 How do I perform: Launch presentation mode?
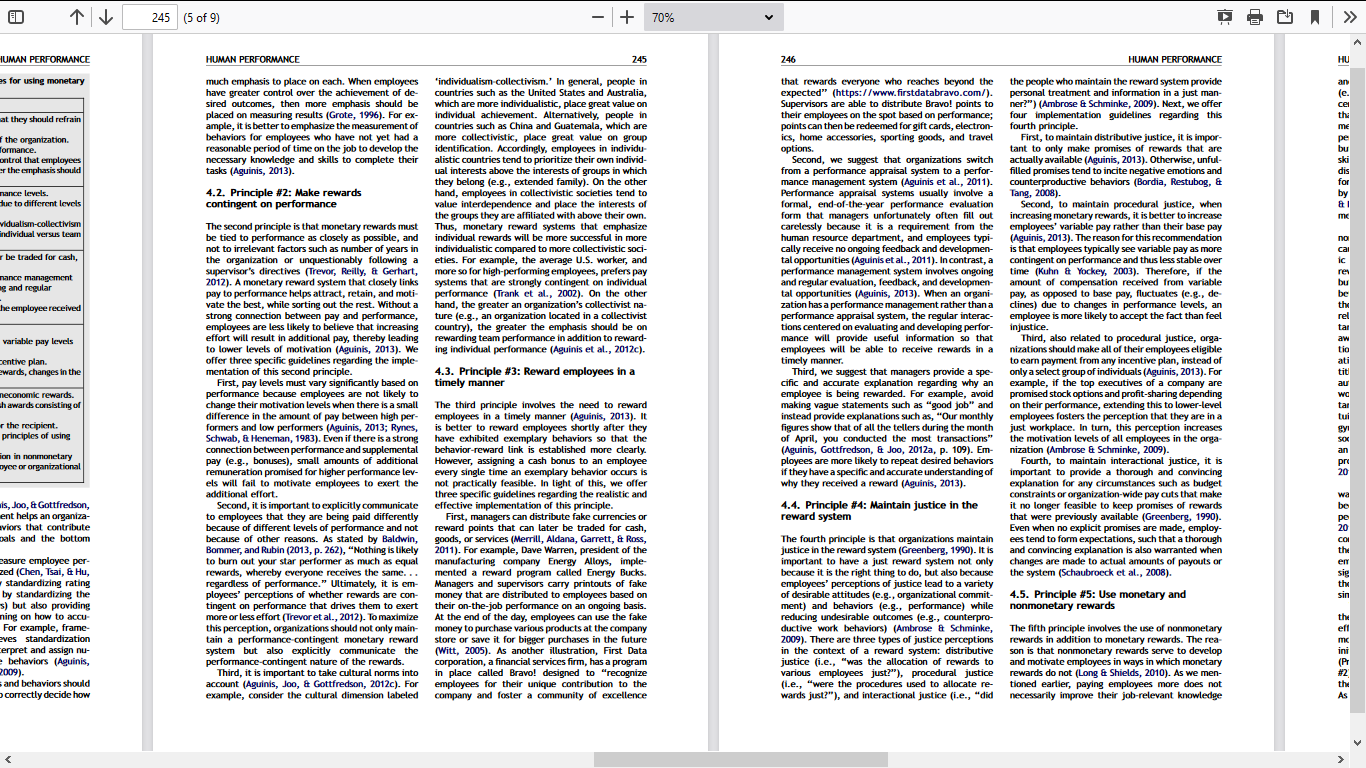[1225, 16]
